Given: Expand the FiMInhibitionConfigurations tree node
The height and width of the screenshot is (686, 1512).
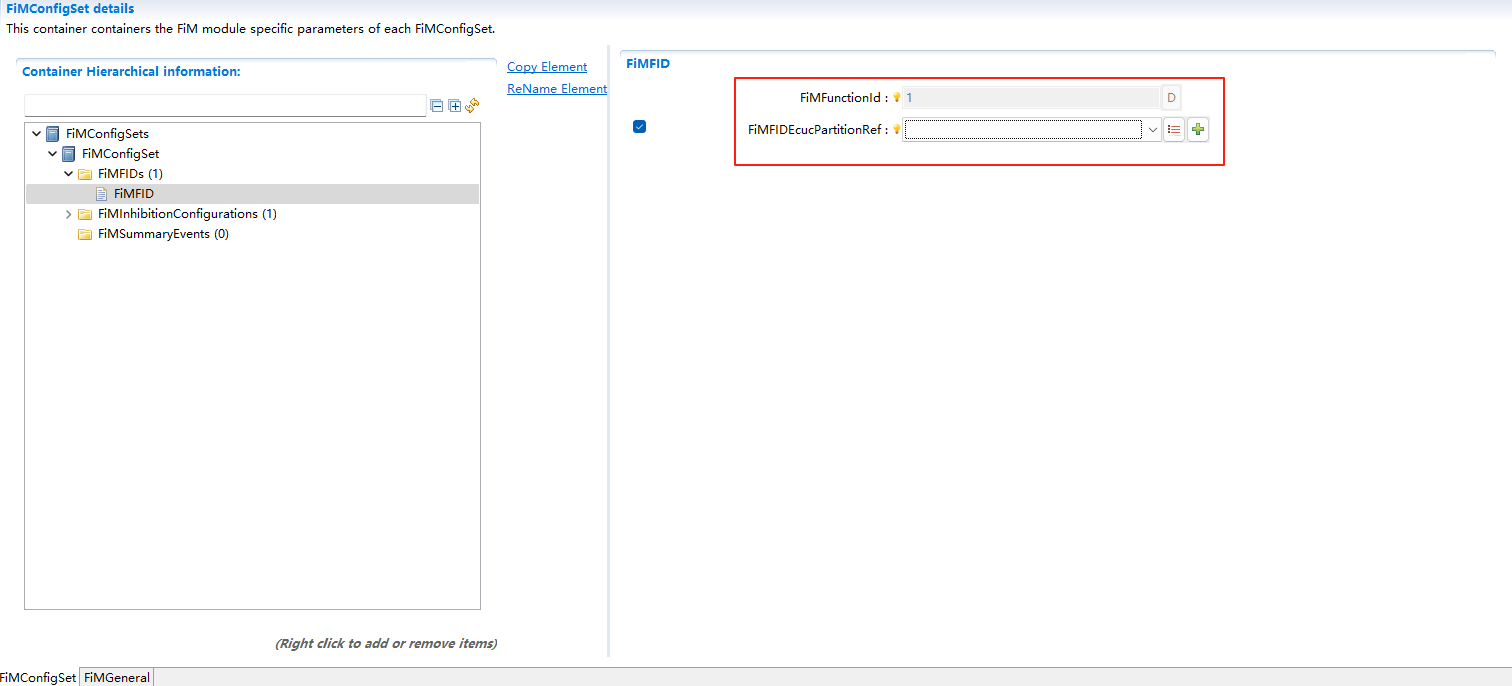Looking at the screenshot, I should [x=68, y=213].
